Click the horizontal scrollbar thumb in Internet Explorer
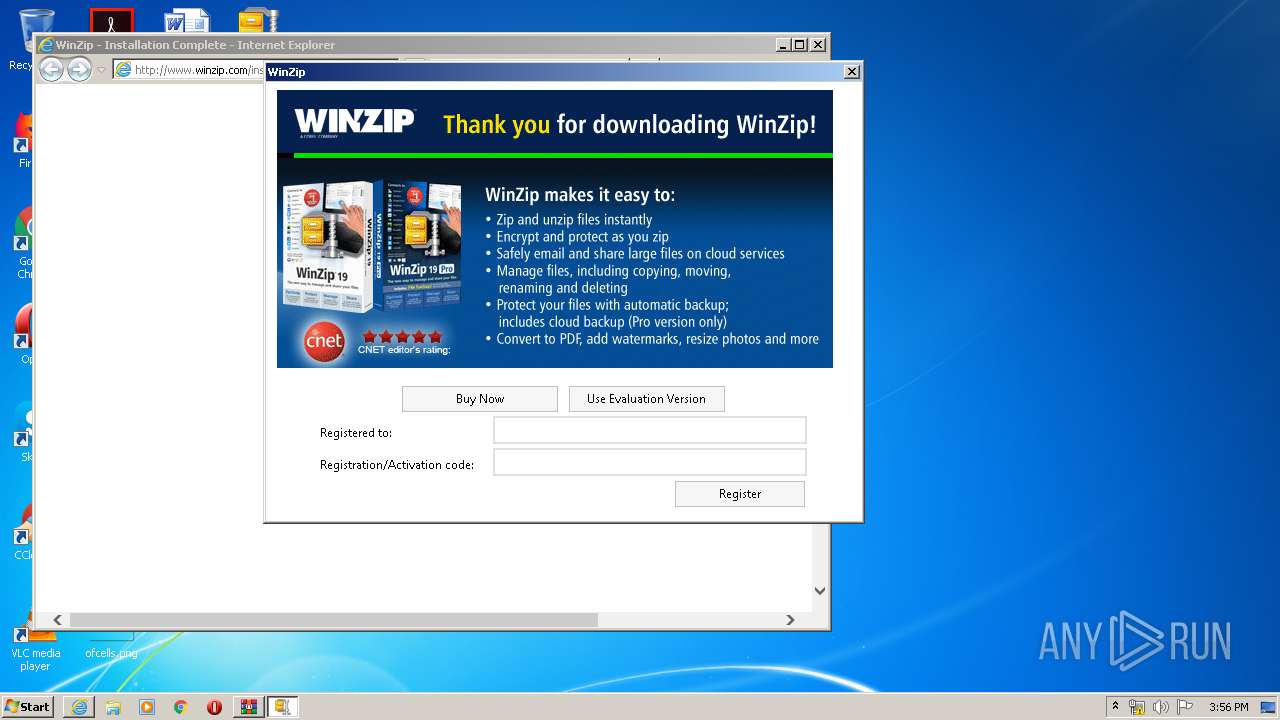This screenshot has height=720, width=1280. pos(333,620)
